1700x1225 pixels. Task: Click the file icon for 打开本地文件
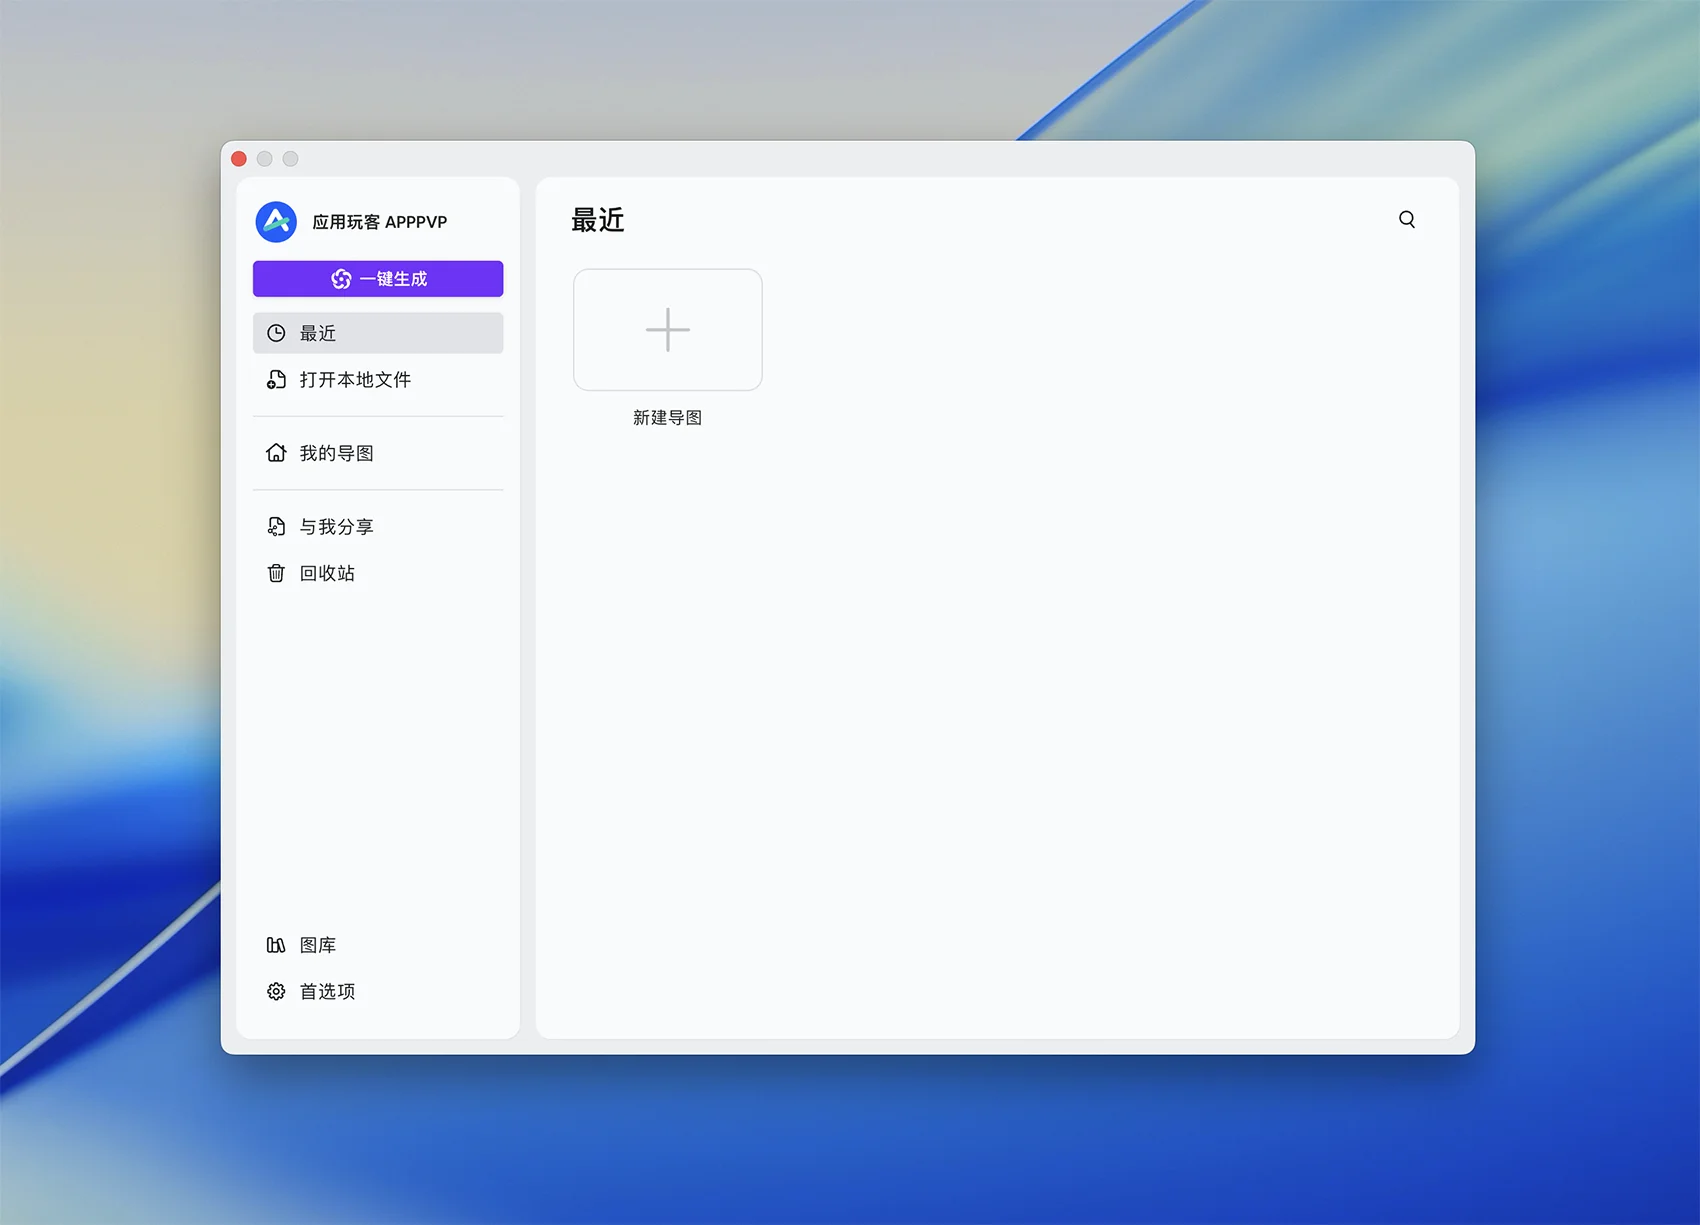[276, 380]
